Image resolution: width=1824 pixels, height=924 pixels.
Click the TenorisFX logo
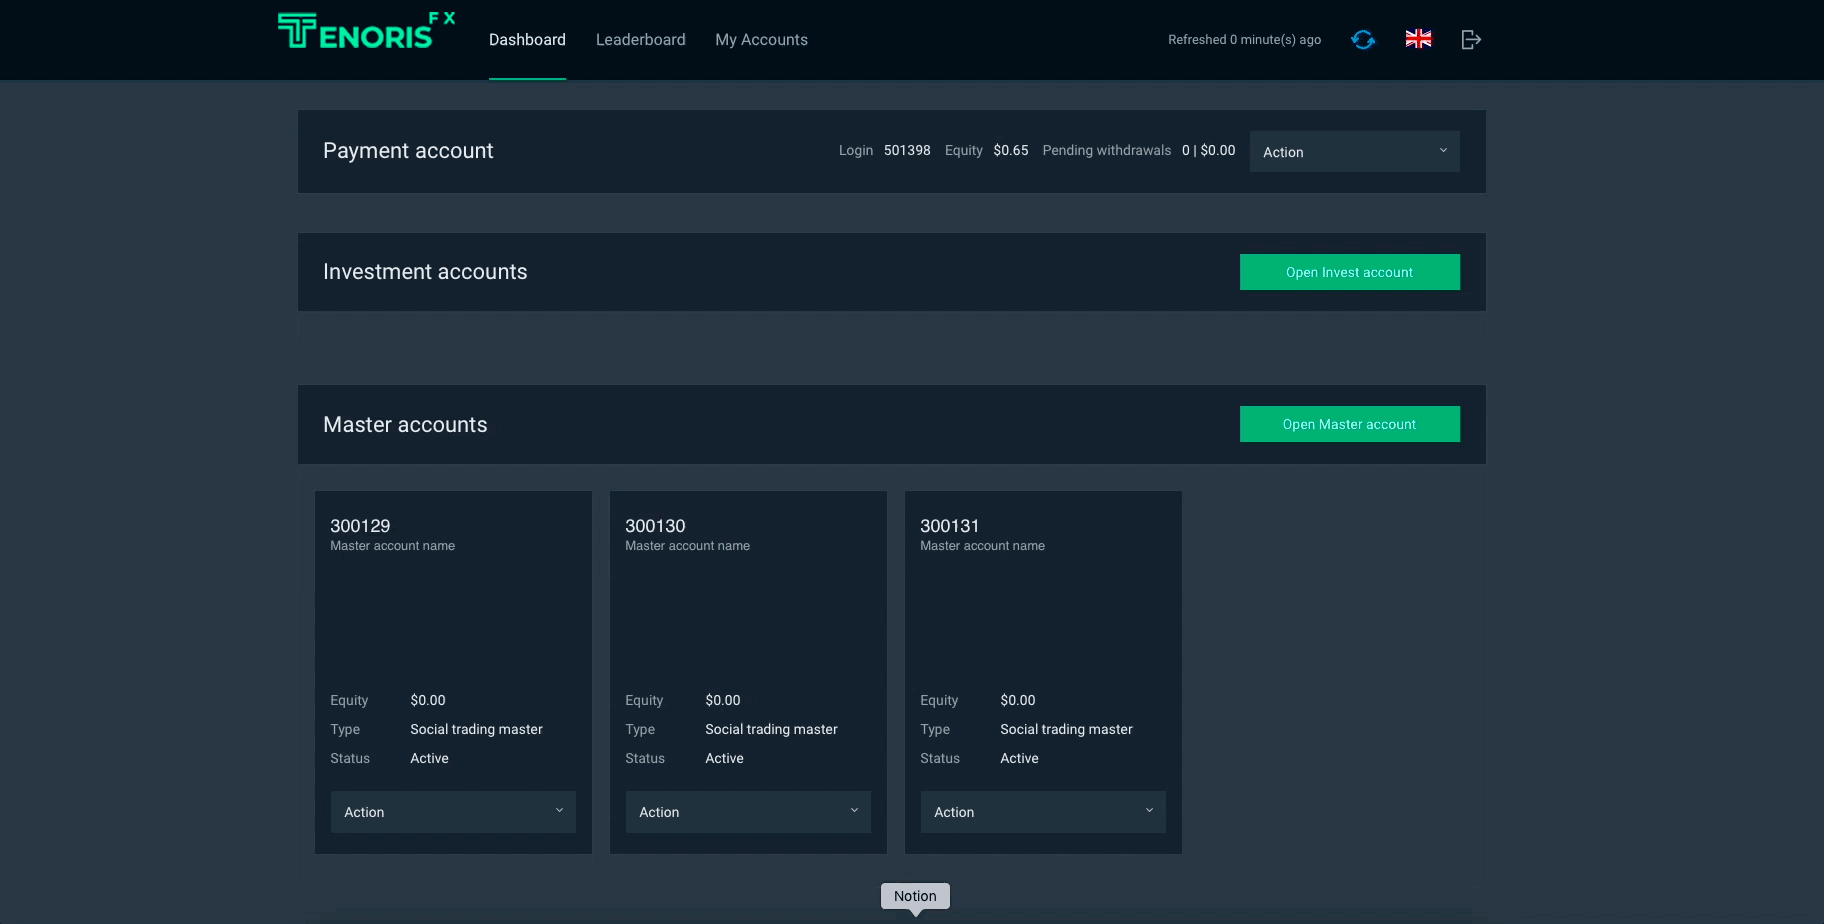(x=365, y=32)
